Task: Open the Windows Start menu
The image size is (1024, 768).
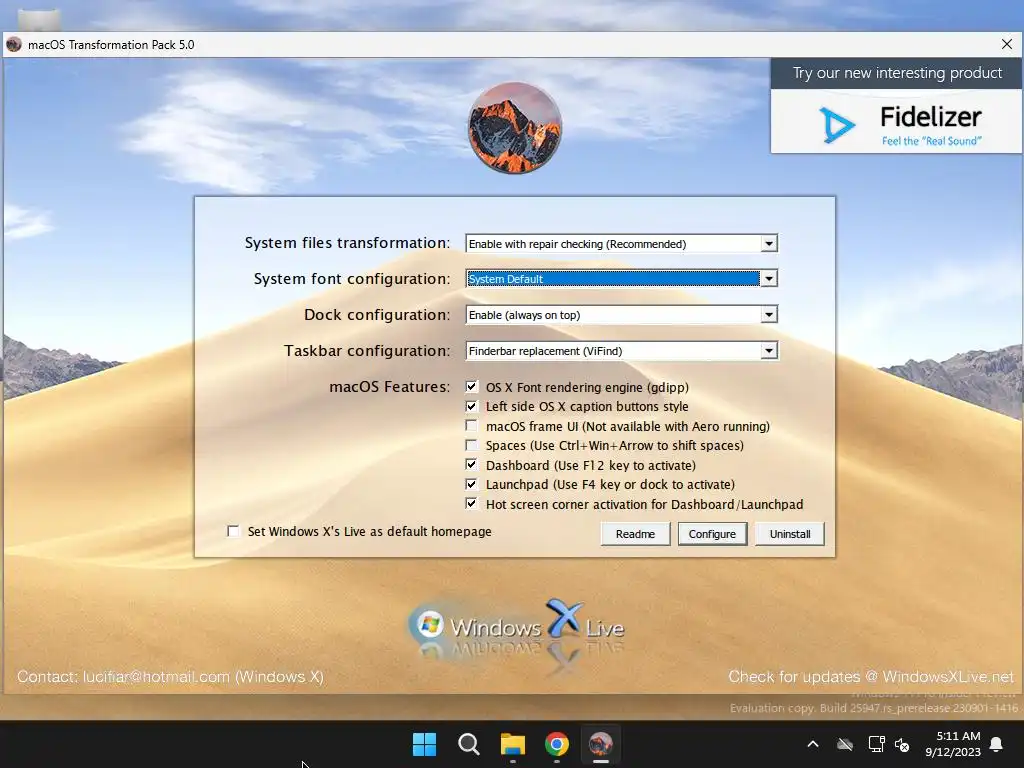Action: click(424, 744)
